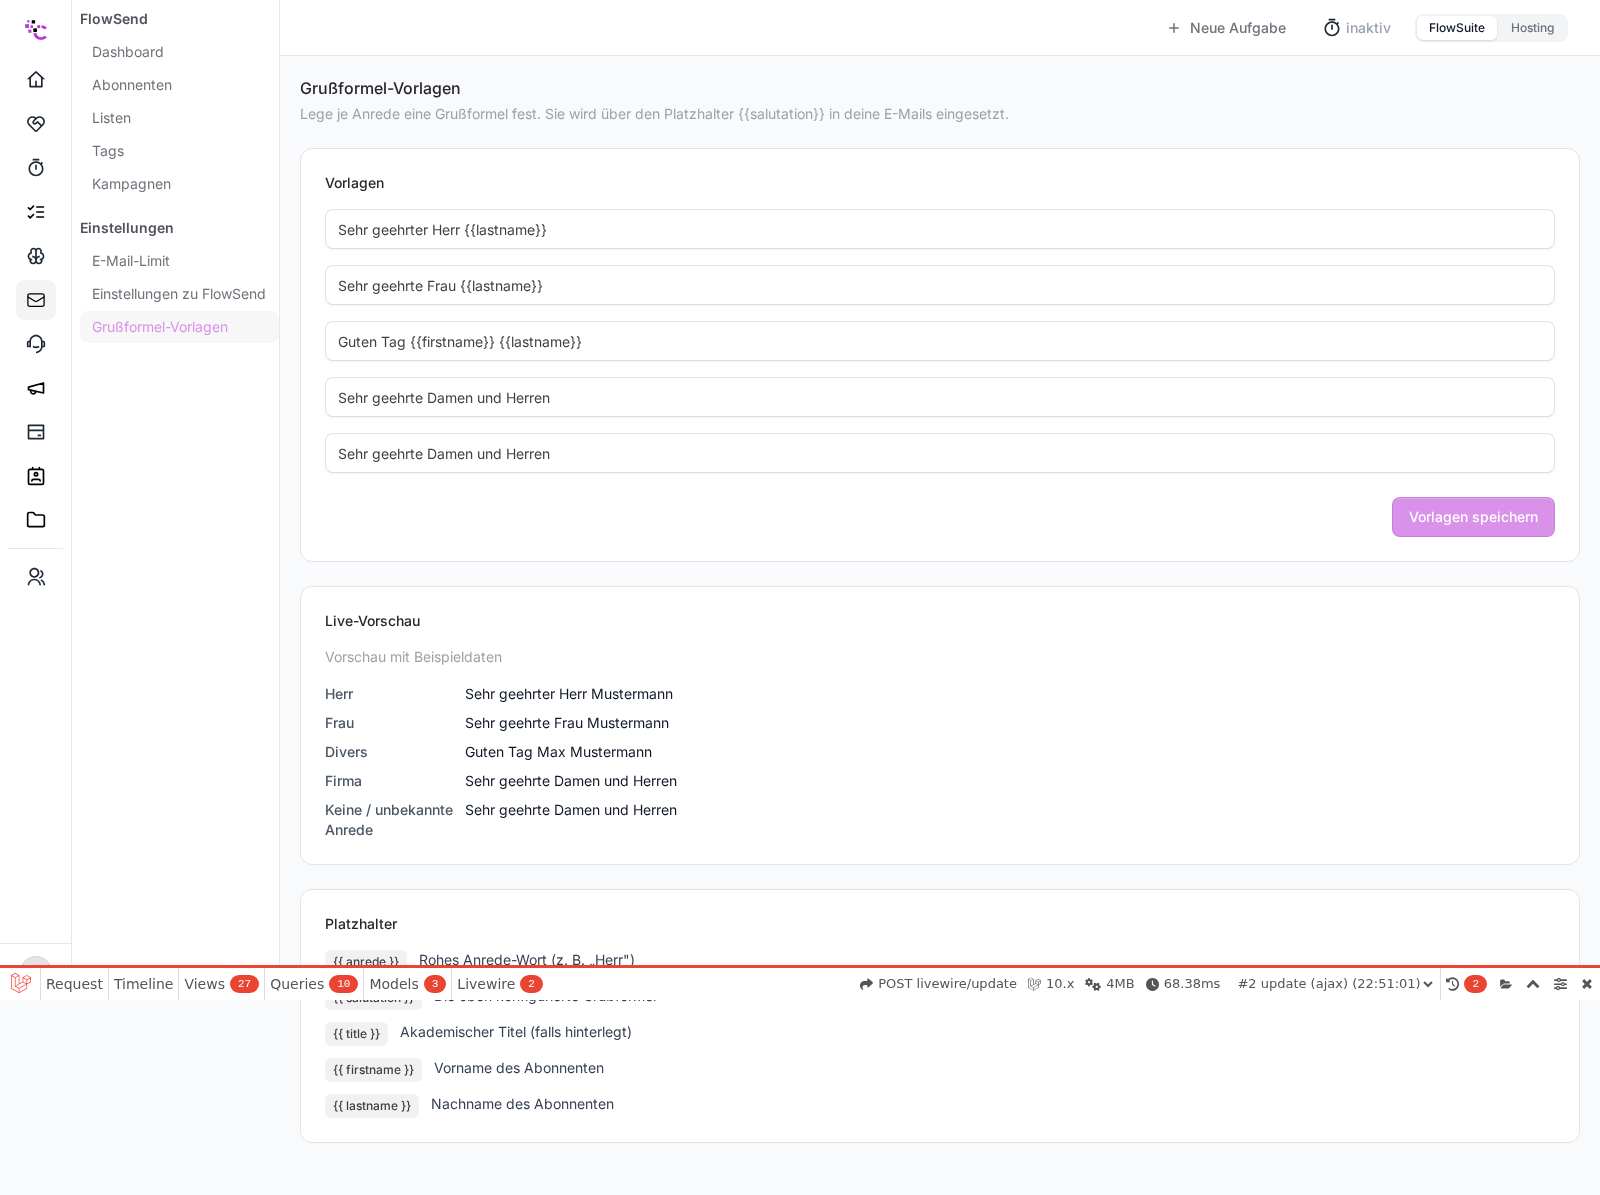Click the debugbar history icon
The height and width of the screenshot is (1195, 1600).
point(1453,984)
